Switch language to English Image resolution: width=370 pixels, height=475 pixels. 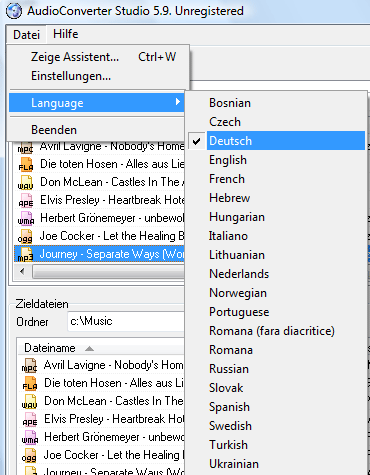pos(277,160)
